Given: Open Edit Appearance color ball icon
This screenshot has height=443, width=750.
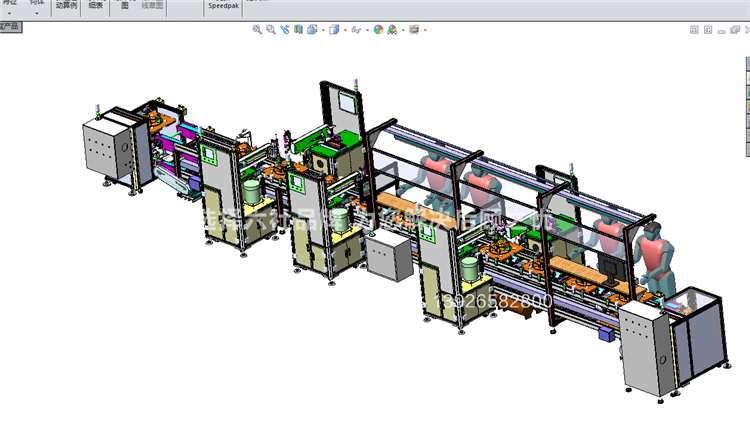Looking at the screenshot, I should pyautogui.click(x=378, y=30).
